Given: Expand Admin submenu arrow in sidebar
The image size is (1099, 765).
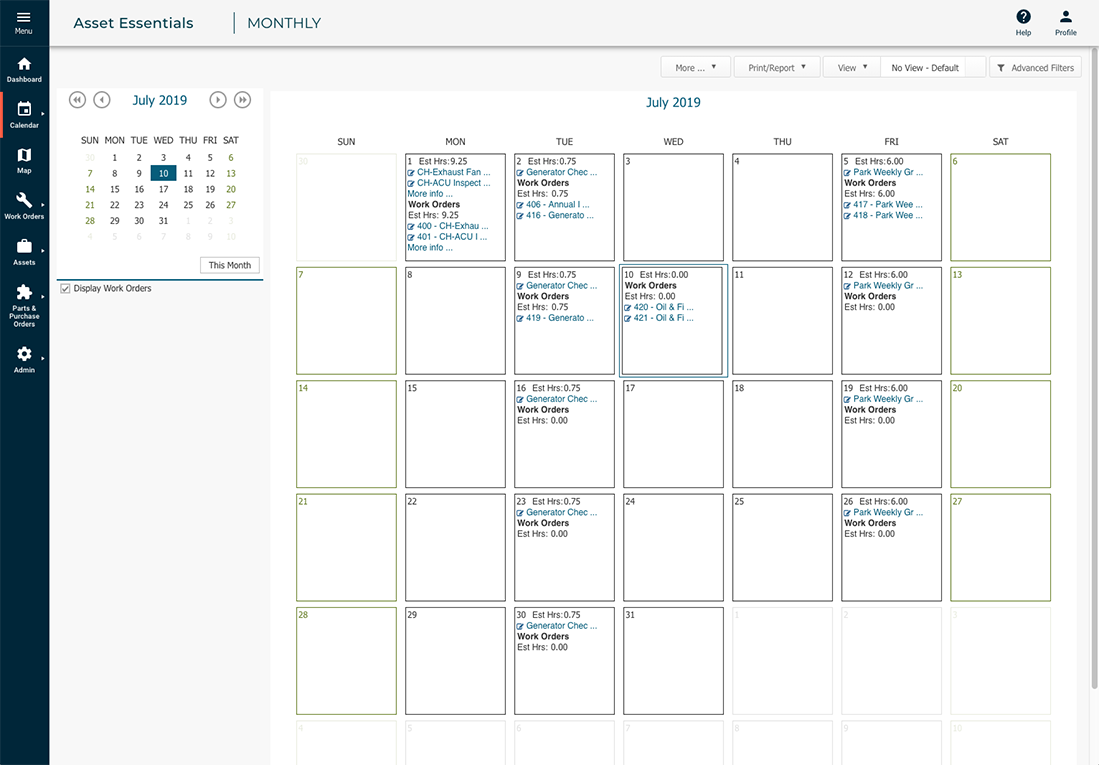Looking at the screenshot, I should tap(43, 358).
